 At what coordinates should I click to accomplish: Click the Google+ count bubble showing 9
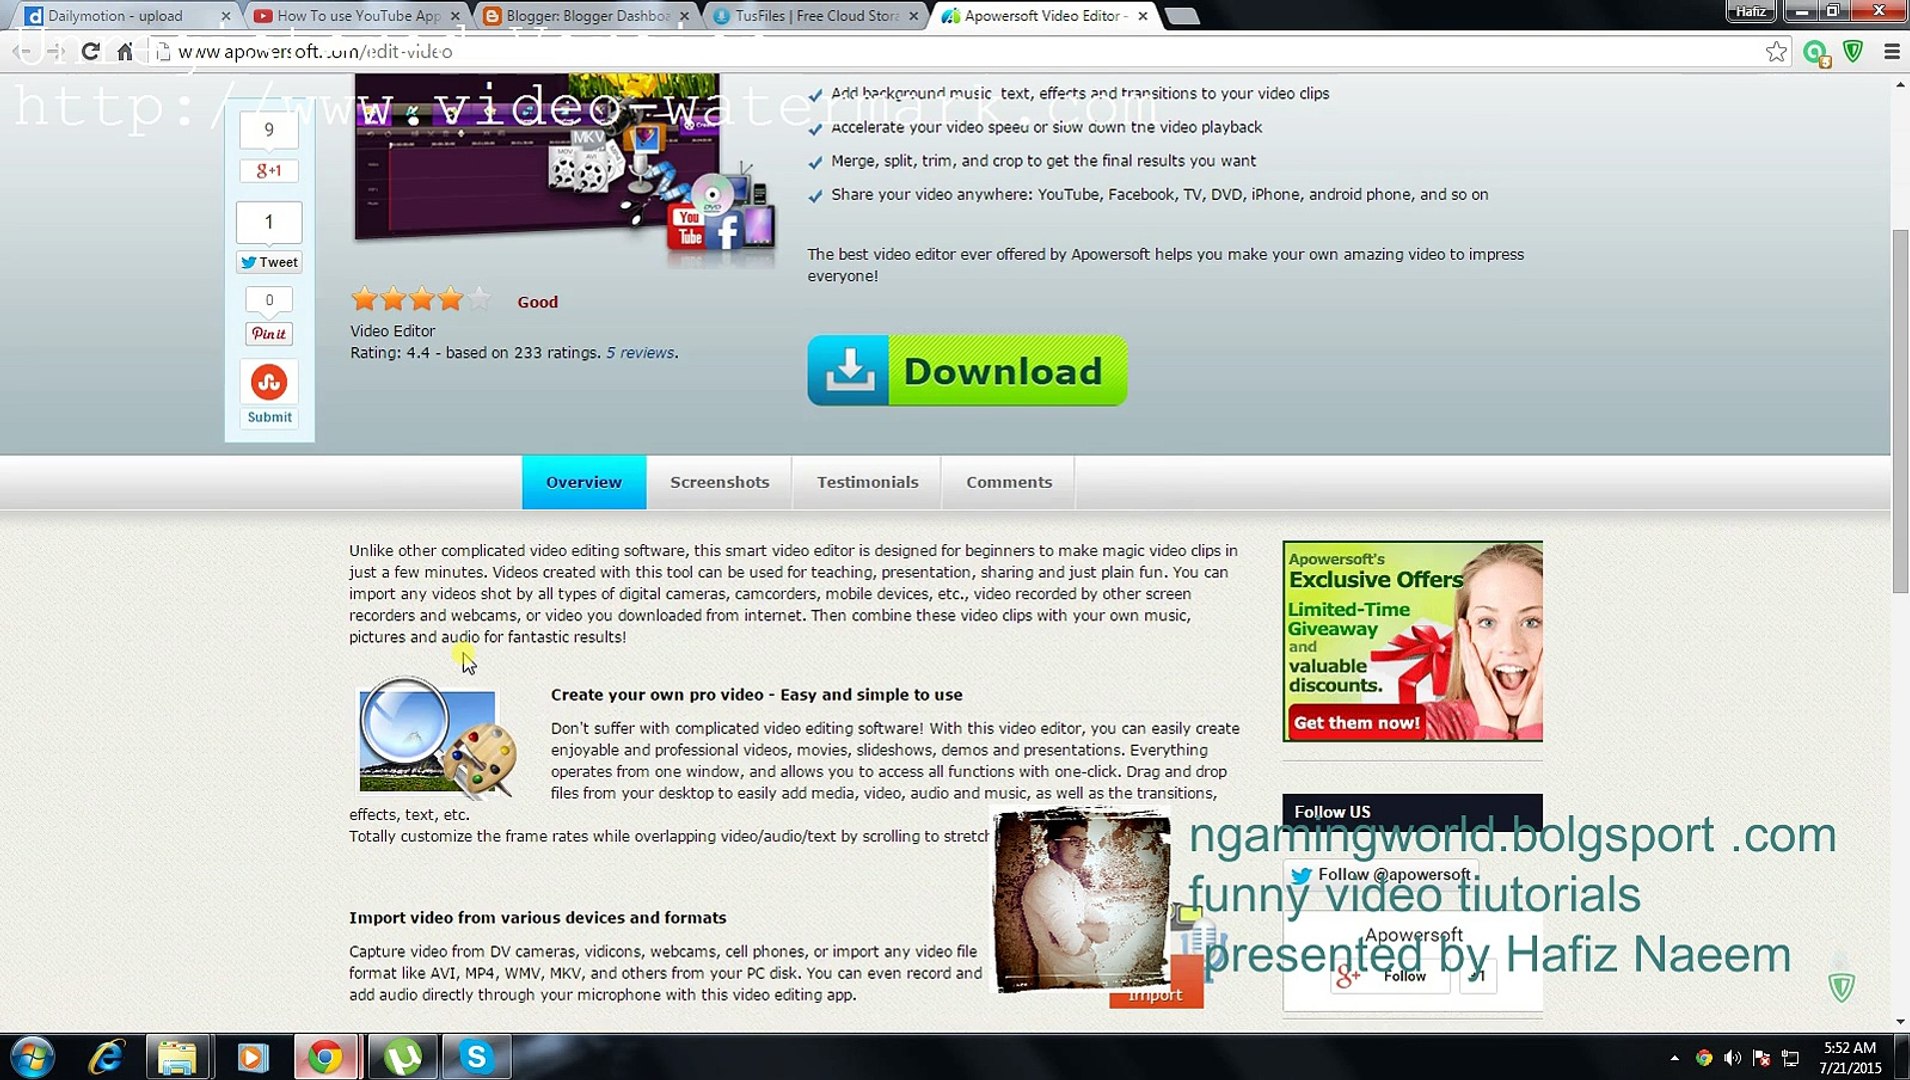tap(269, 129)
